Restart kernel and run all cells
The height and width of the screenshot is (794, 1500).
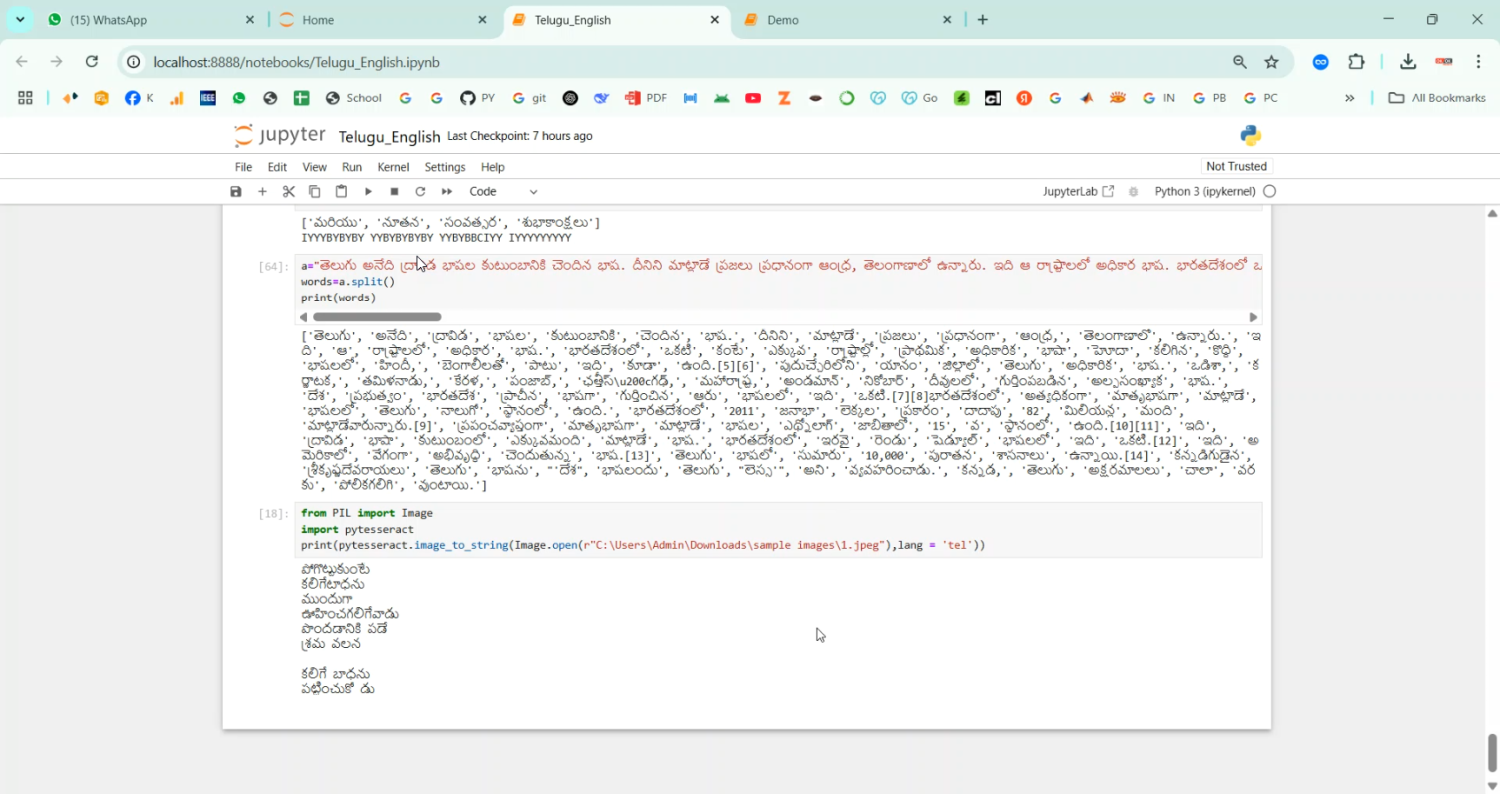pyautogui.click(x=447, y=191)
